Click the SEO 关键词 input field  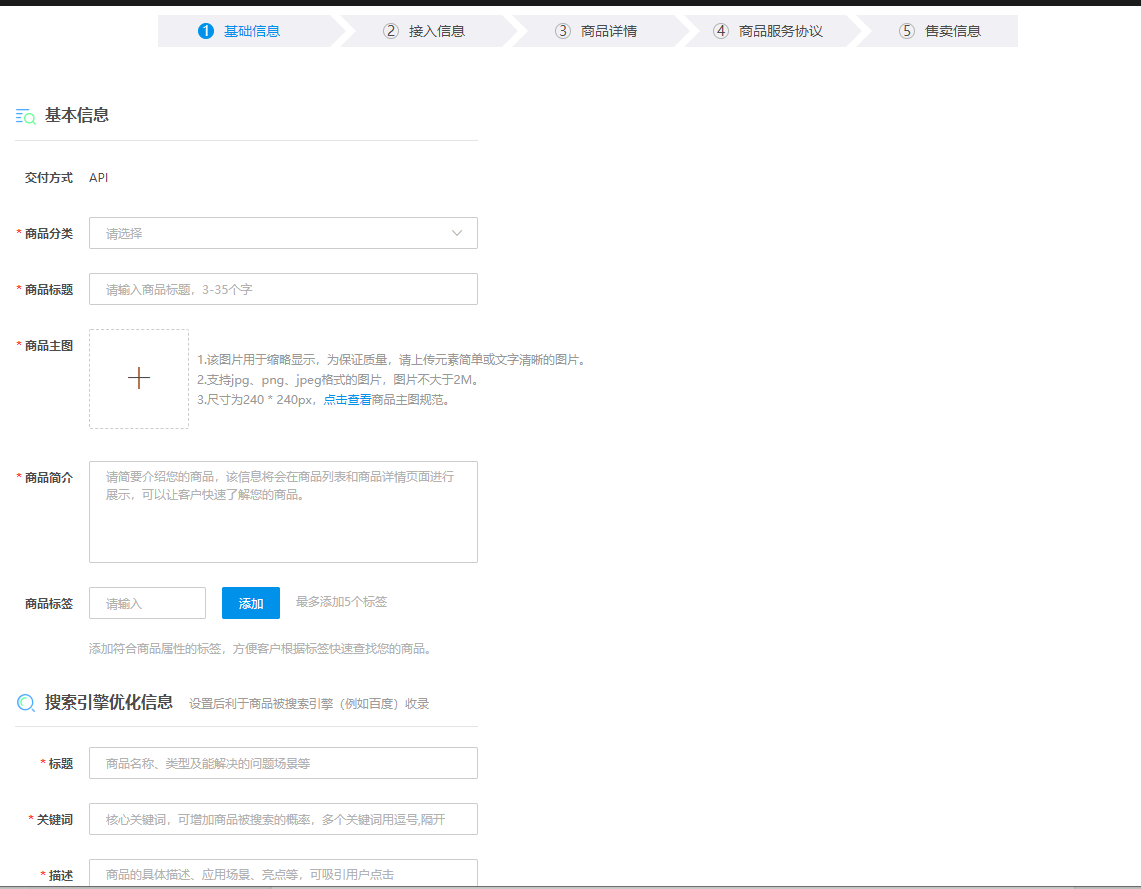pyautogui.click(x=283, y=819)
